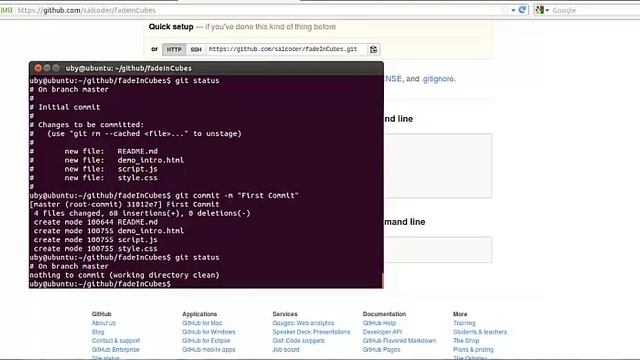Open the GitHub mobile apps link
Viewport: 640px width, 360px height.
point(209,349)
